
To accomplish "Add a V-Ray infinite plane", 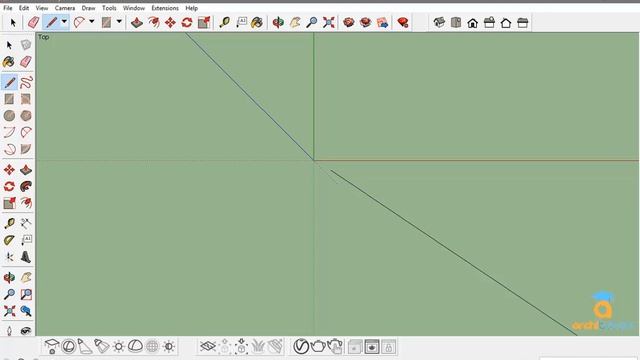I will pyautogui.click(x=208, y=347).
